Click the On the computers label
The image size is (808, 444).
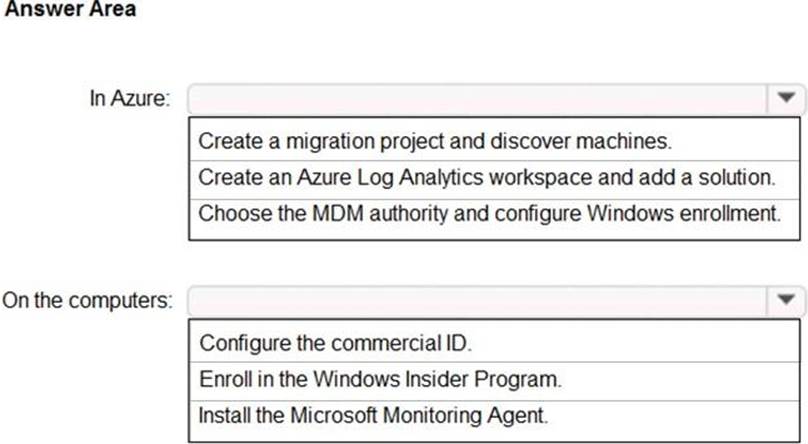tap(88, 300)
